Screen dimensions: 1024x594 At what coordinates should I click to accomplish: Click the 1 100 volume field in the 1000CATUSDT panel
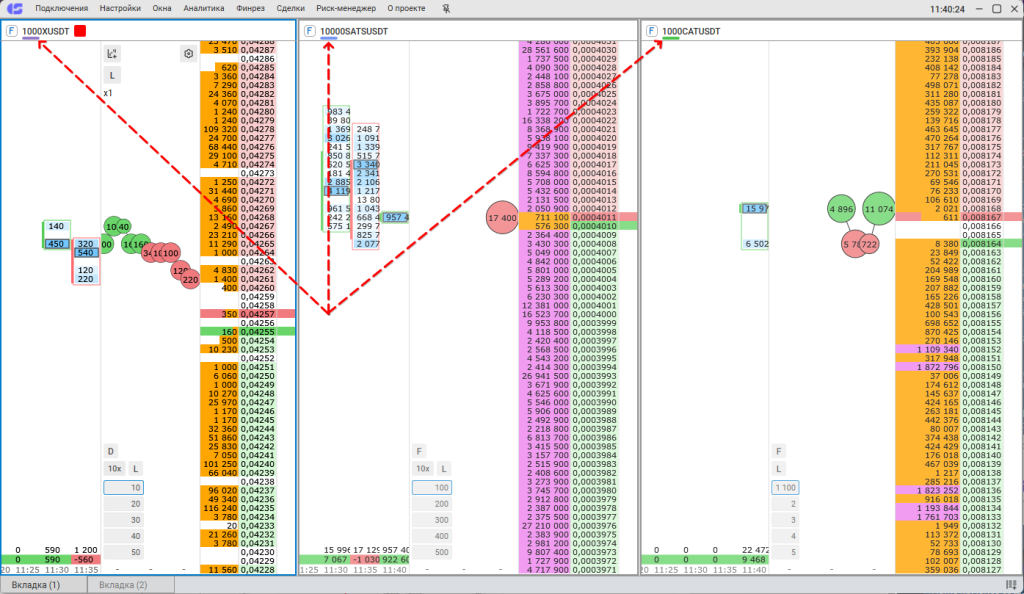click(x=784, y=487)
